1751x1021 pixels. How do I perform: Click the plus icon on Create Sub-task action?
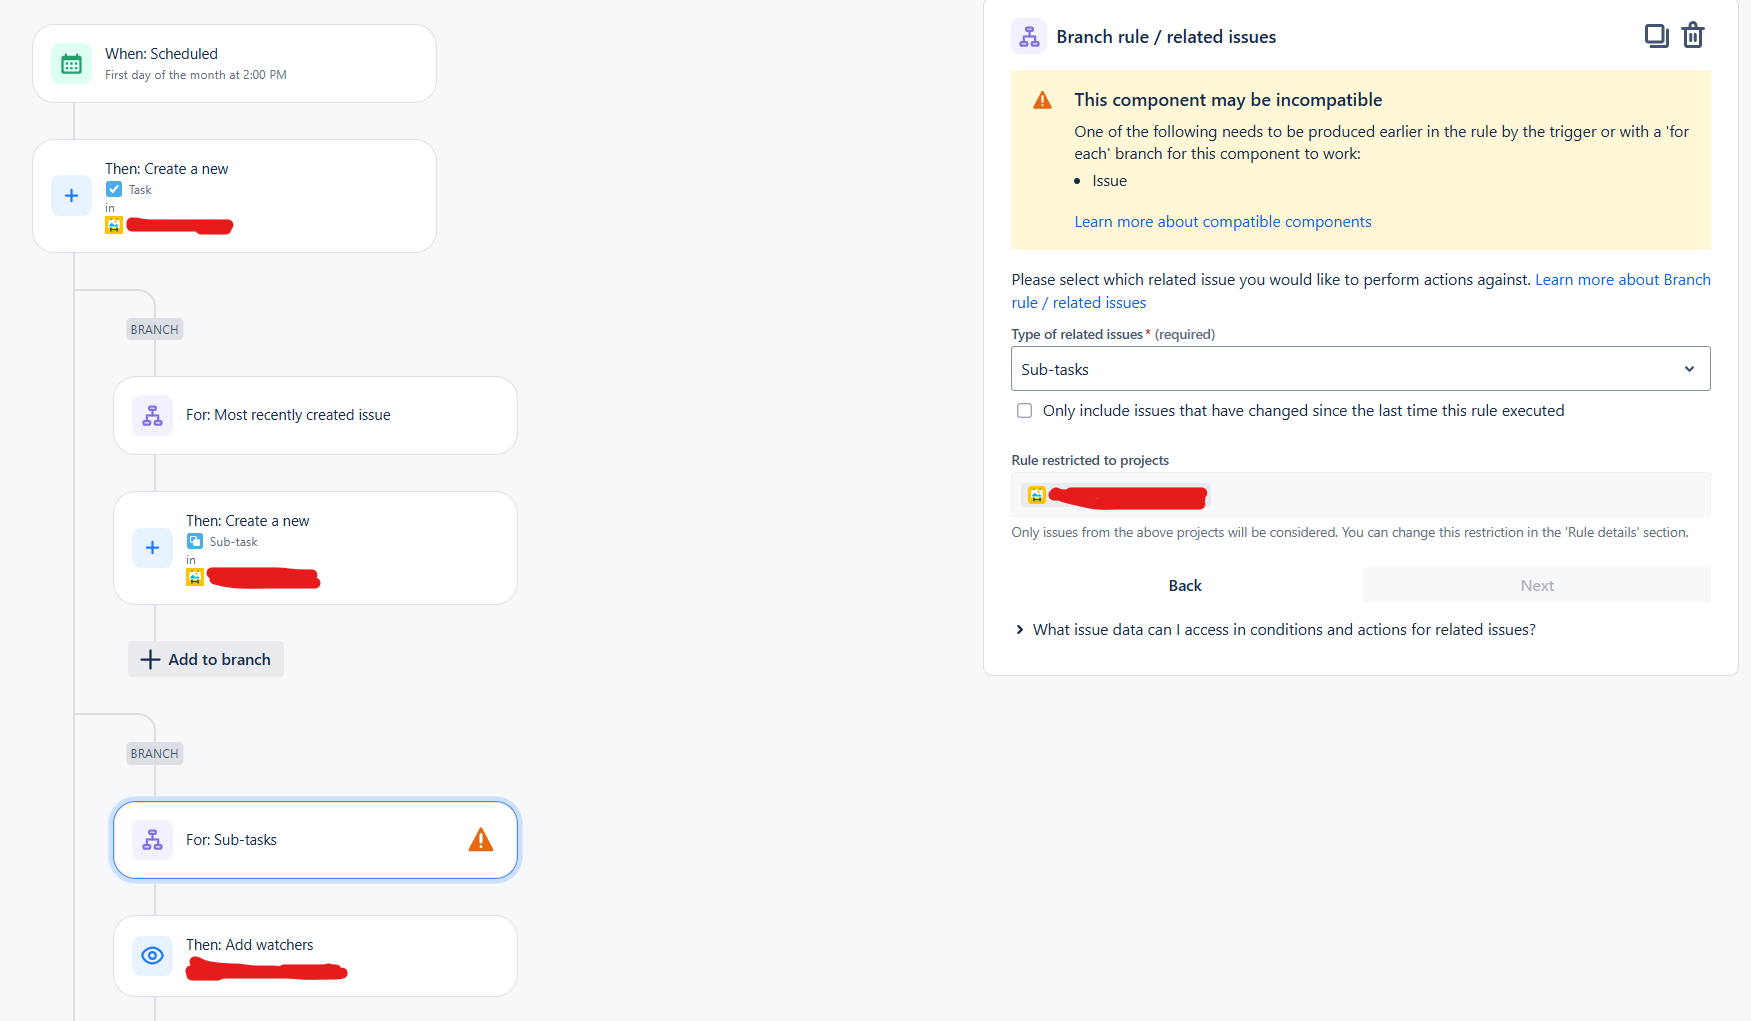[x=152, y=548]
